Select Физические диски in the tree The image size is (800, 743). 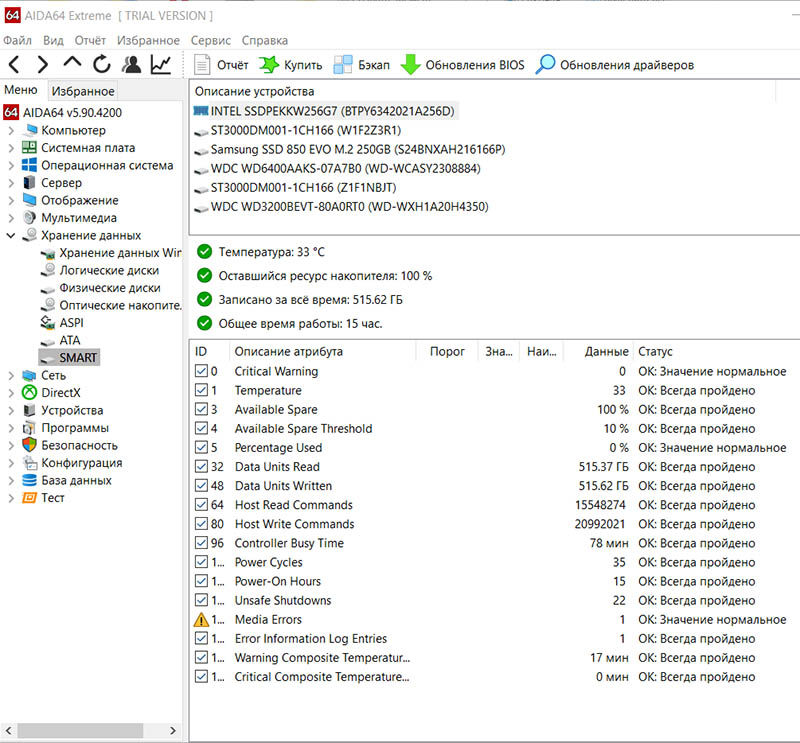point(110,288)
